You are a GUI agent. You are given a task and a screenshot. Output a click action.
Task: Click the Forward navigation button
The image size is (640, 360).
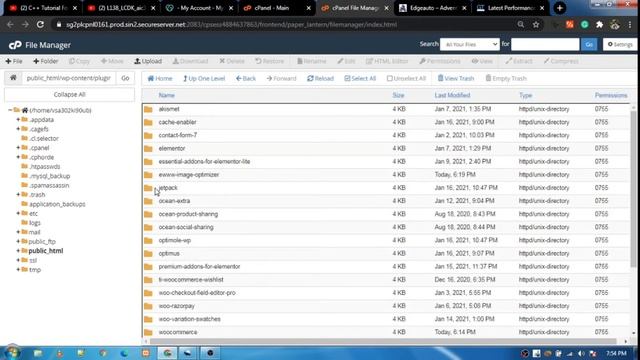[x=281, y=78]
